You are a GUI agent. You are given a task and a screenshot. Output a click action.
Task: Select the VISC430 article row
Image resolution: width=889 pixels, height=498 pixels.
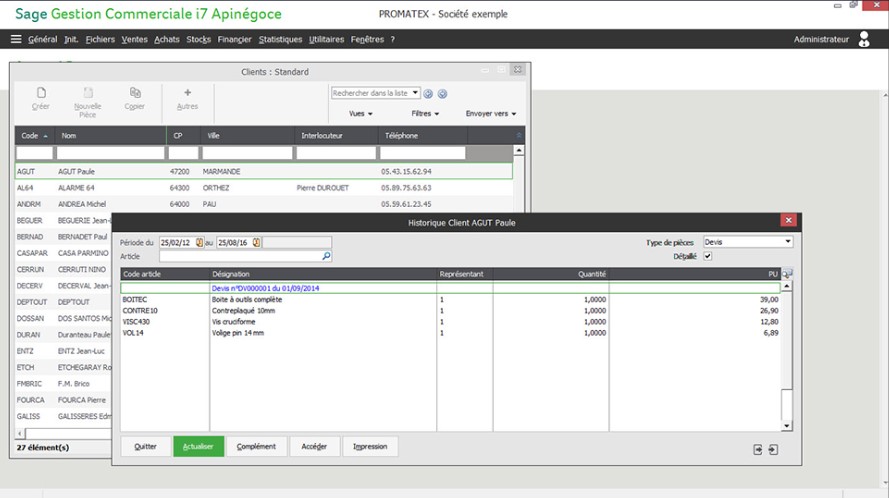[x=451, y=322]
